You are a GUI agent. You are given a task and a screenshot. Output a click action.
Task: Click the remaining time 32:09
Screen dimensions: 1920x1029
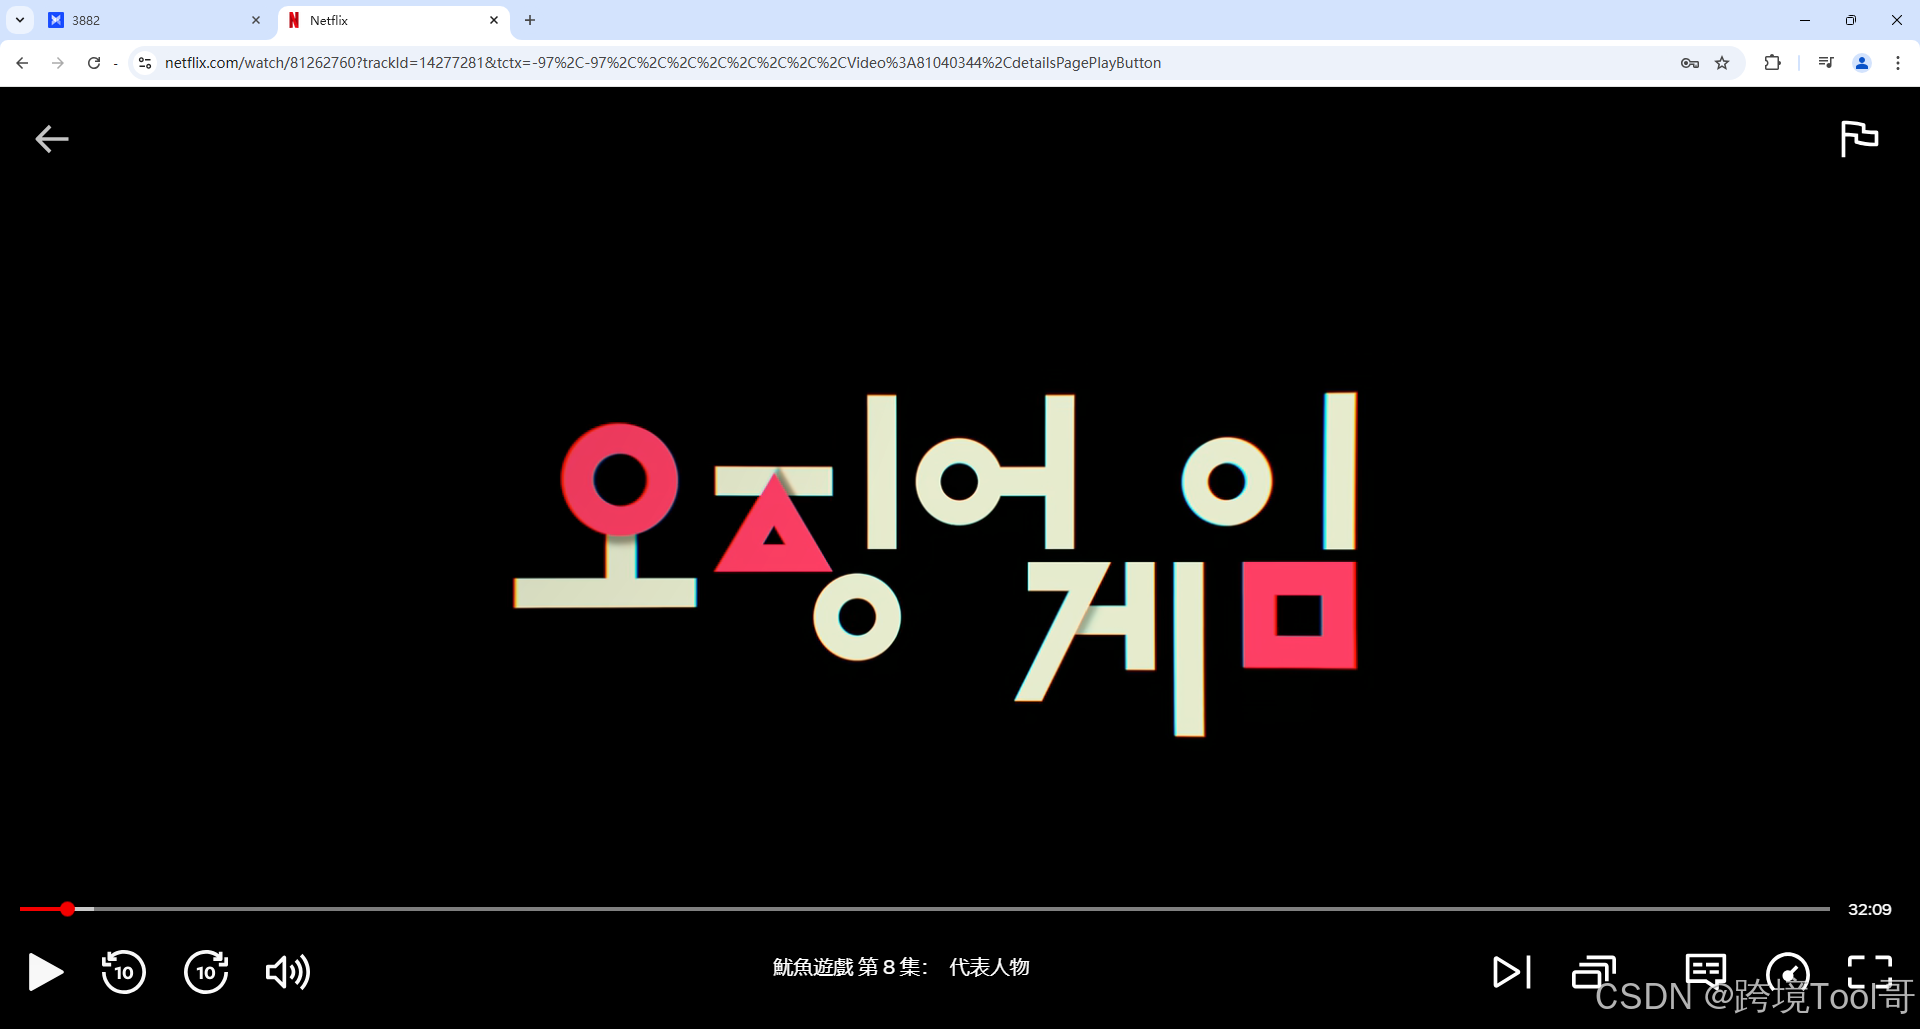[1869, 909]
